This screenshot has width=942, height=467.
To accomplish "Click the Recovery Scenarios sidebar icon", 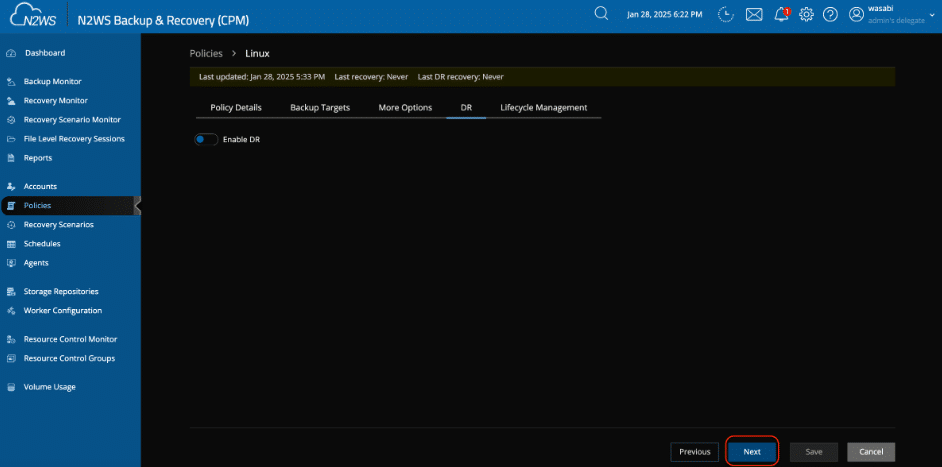I will pyautogui.click(x=10, y=225).
